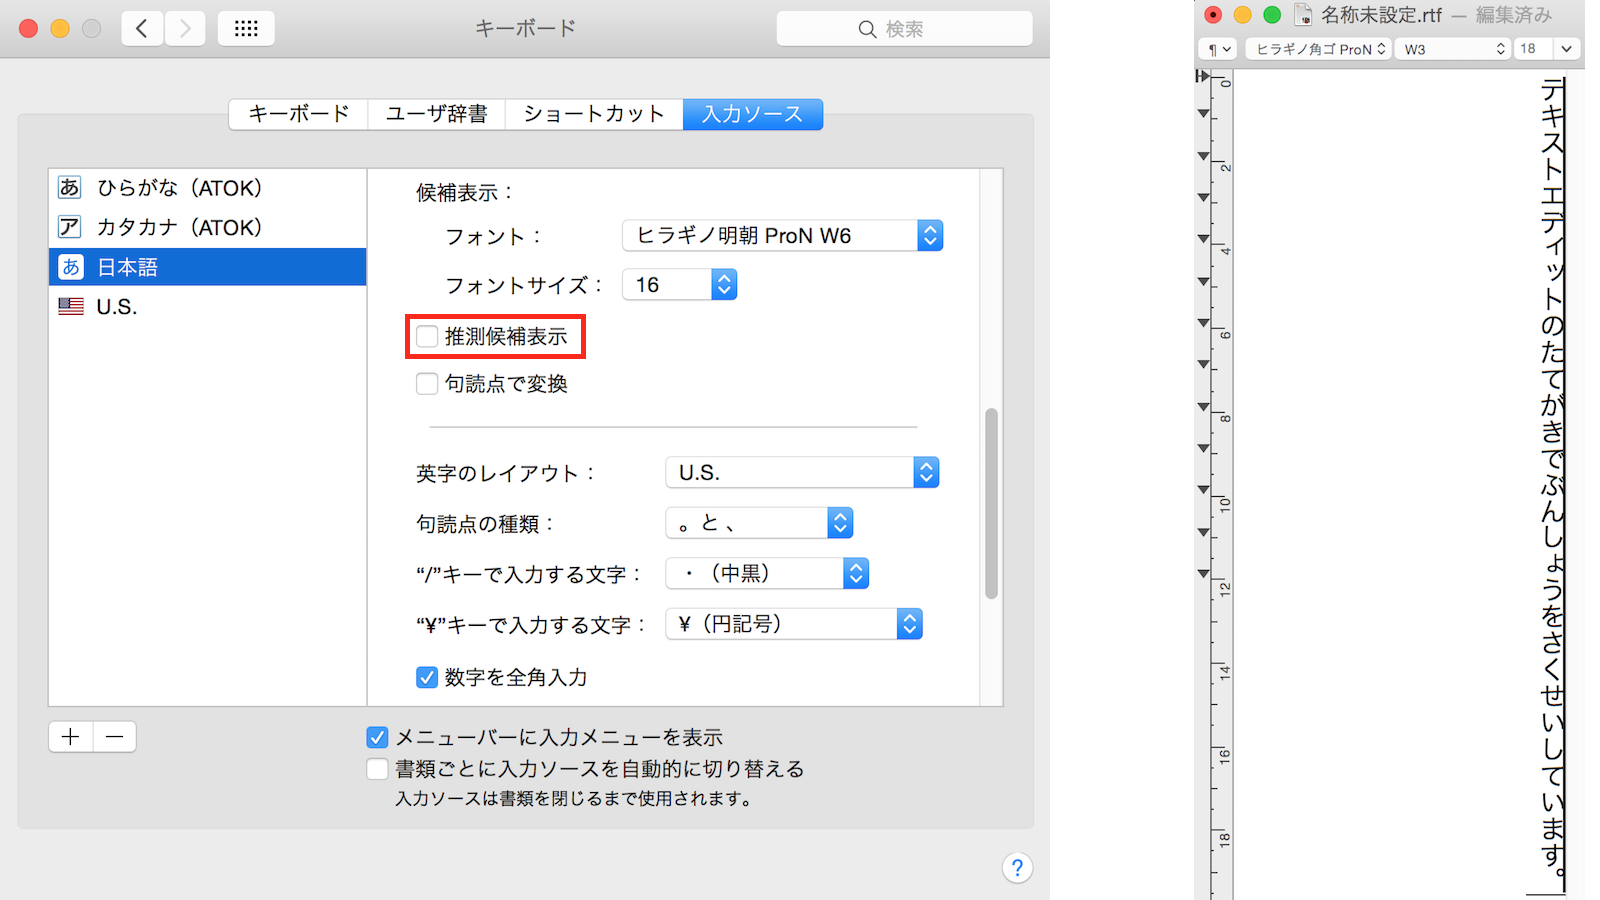The height and width of the screenshot is (900, 1600).
Task: Go back with the left chevron button
Action: tap(142, 29)
